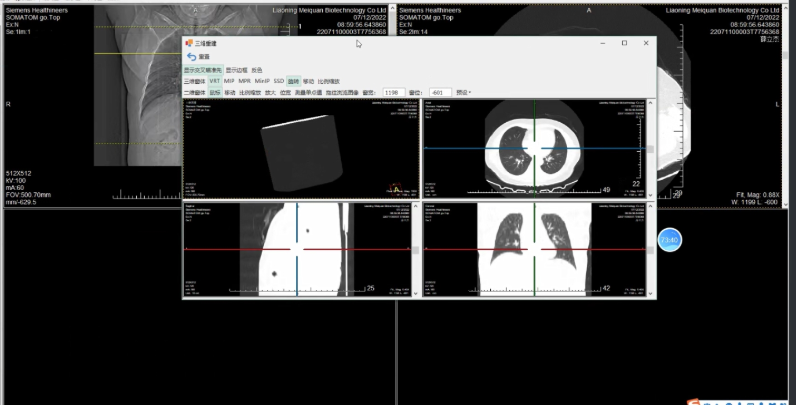Viewport: 796px width, 410px height.
Task: Click the orientation cube in VRT view
Action: coord(395,189)
